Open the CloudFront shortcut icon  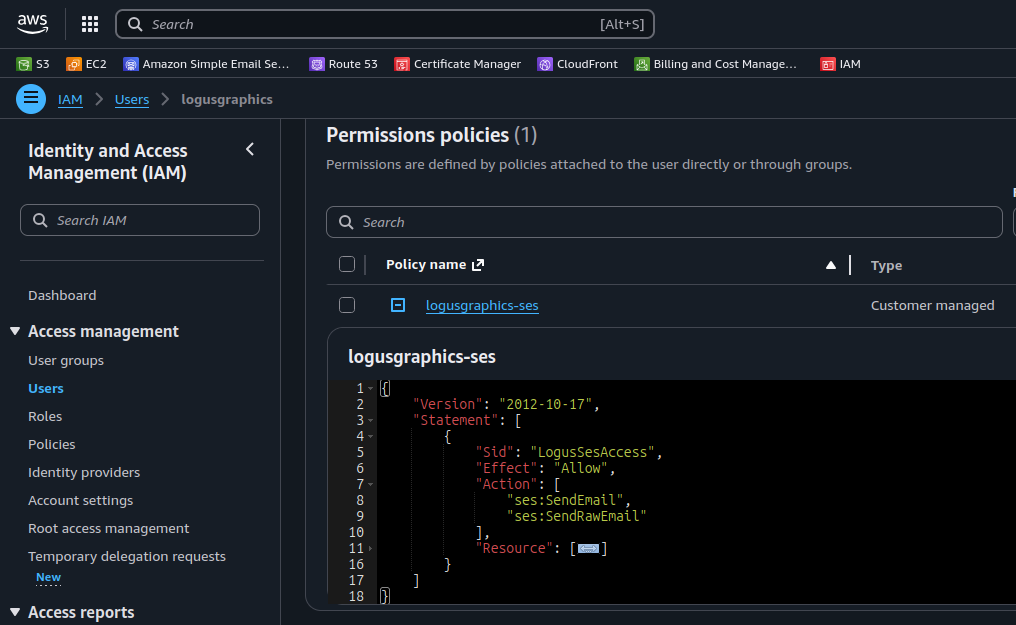tap(545, 64)
